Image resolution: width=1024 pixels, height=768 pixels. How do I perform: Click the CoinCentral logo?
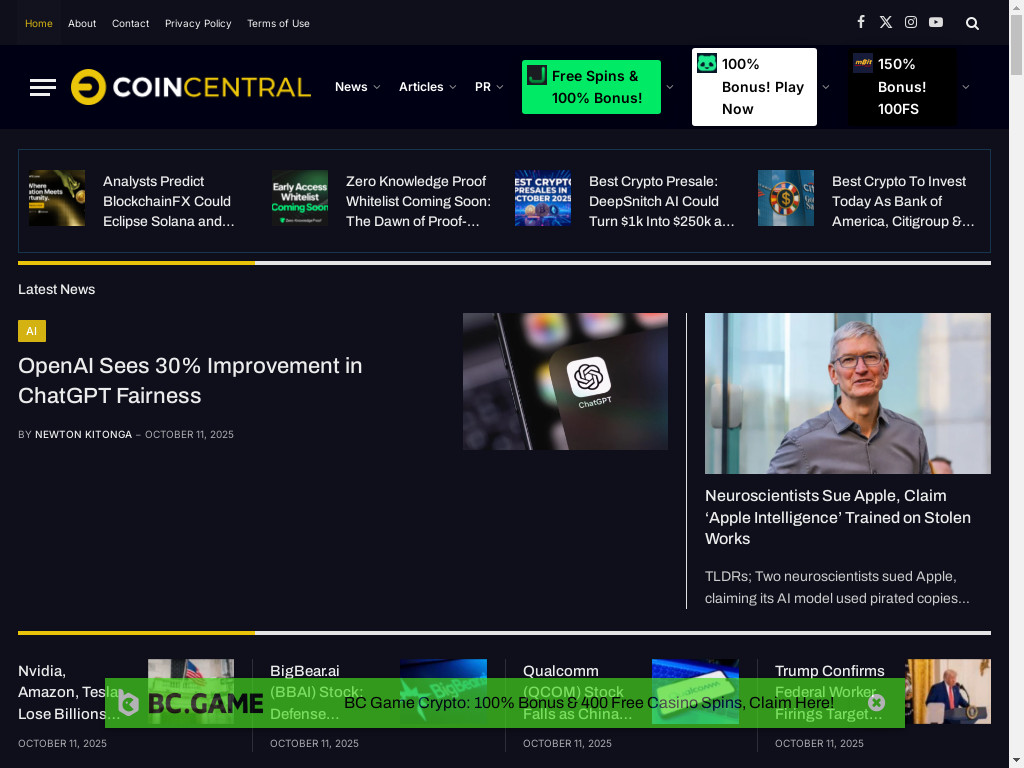pyautogui.click(x=191, y=87)
